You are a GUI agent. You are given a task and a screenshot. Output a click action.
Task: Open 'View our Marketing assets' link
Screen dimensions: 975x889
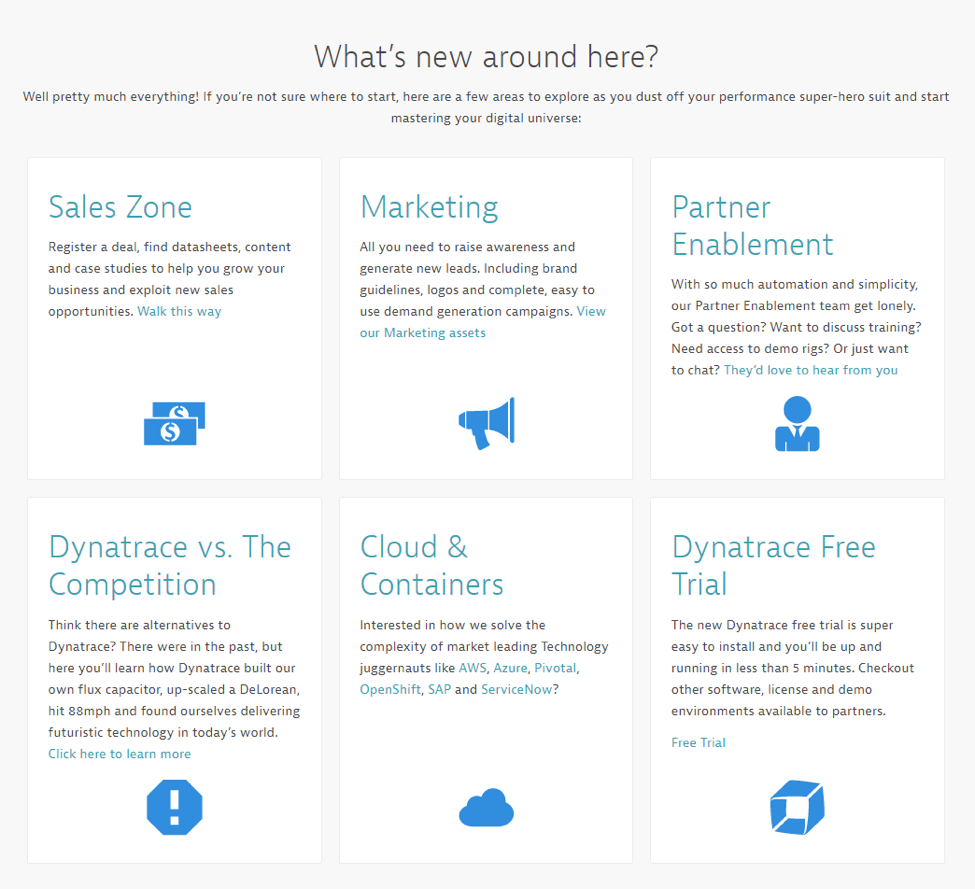[x=483, y=322]
